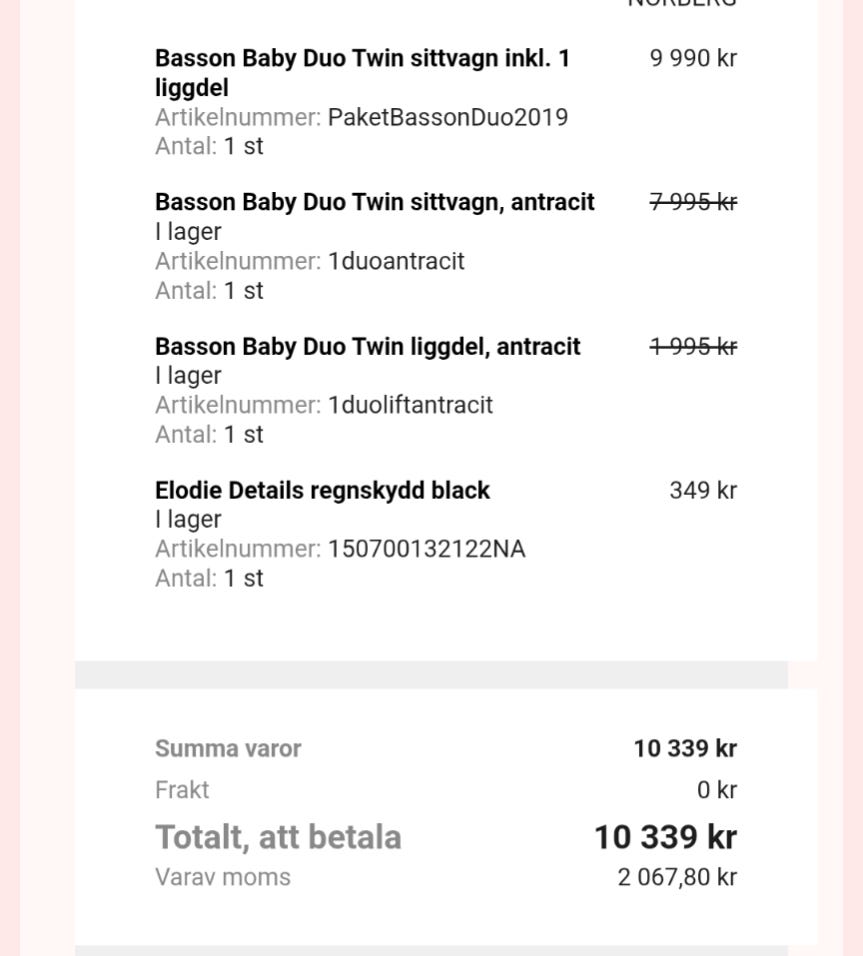Click the Varav moms label
This screenshot has height=956, width=863.
pos(223,877)
